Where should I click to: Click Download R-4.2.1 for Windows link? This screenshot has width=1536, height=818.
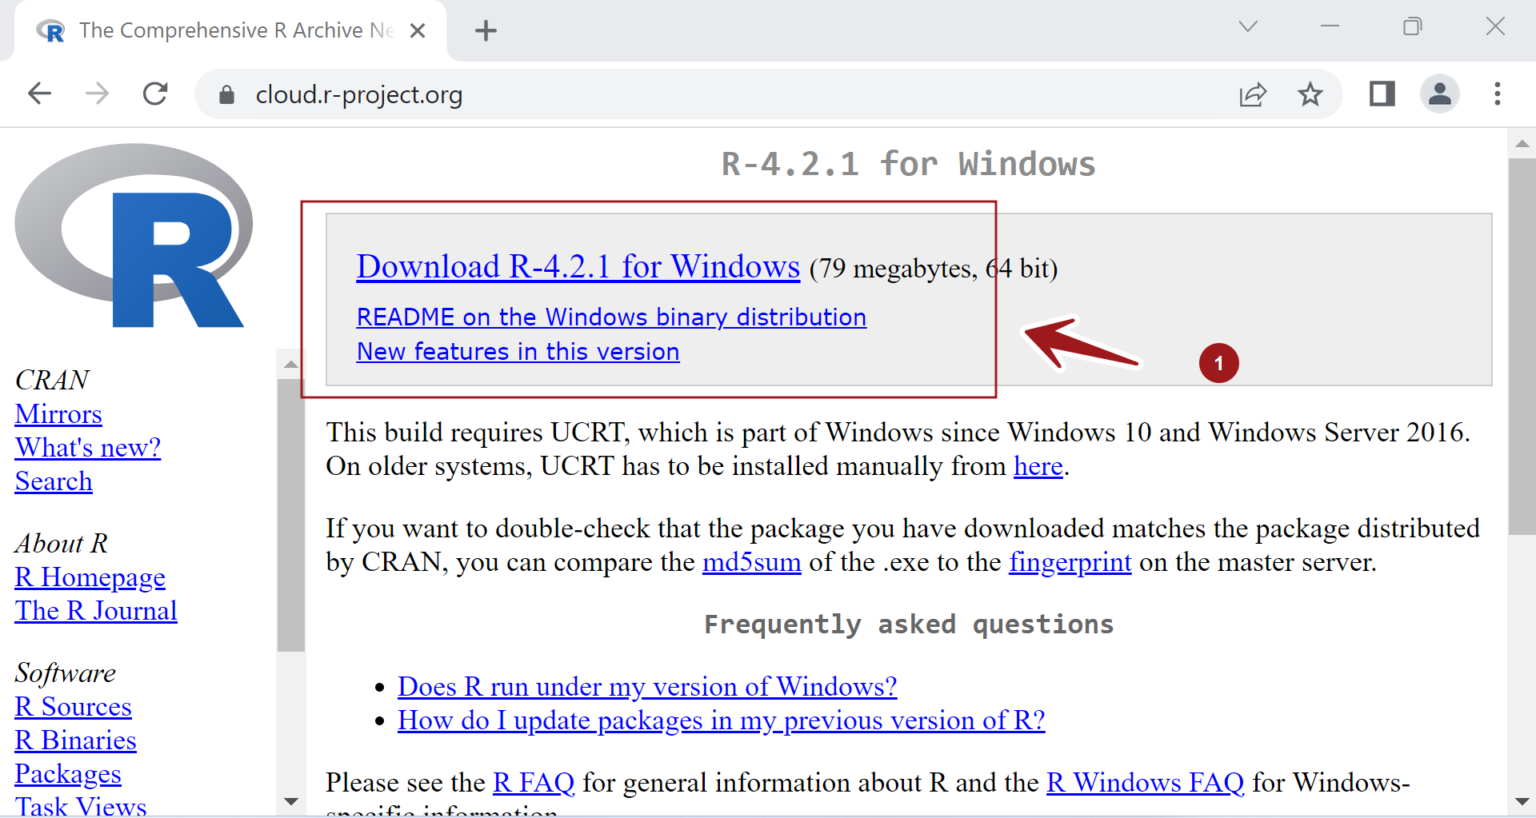tap(578, 267)
